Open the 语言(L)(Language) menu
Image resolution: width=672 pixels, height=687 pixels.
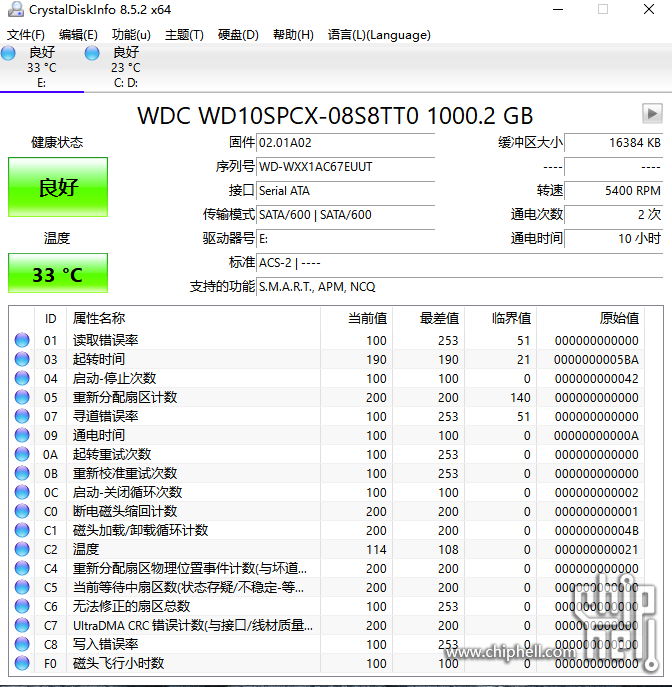tap(379, 35)
